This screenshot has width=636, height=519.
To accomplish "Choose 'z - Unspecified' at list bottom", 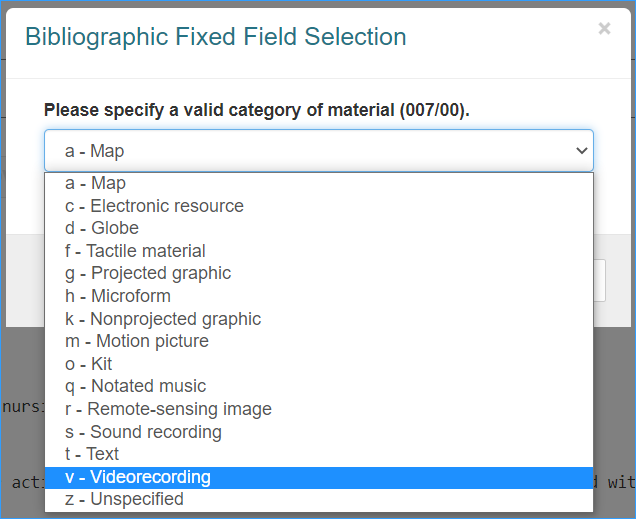I will (319, 500).
